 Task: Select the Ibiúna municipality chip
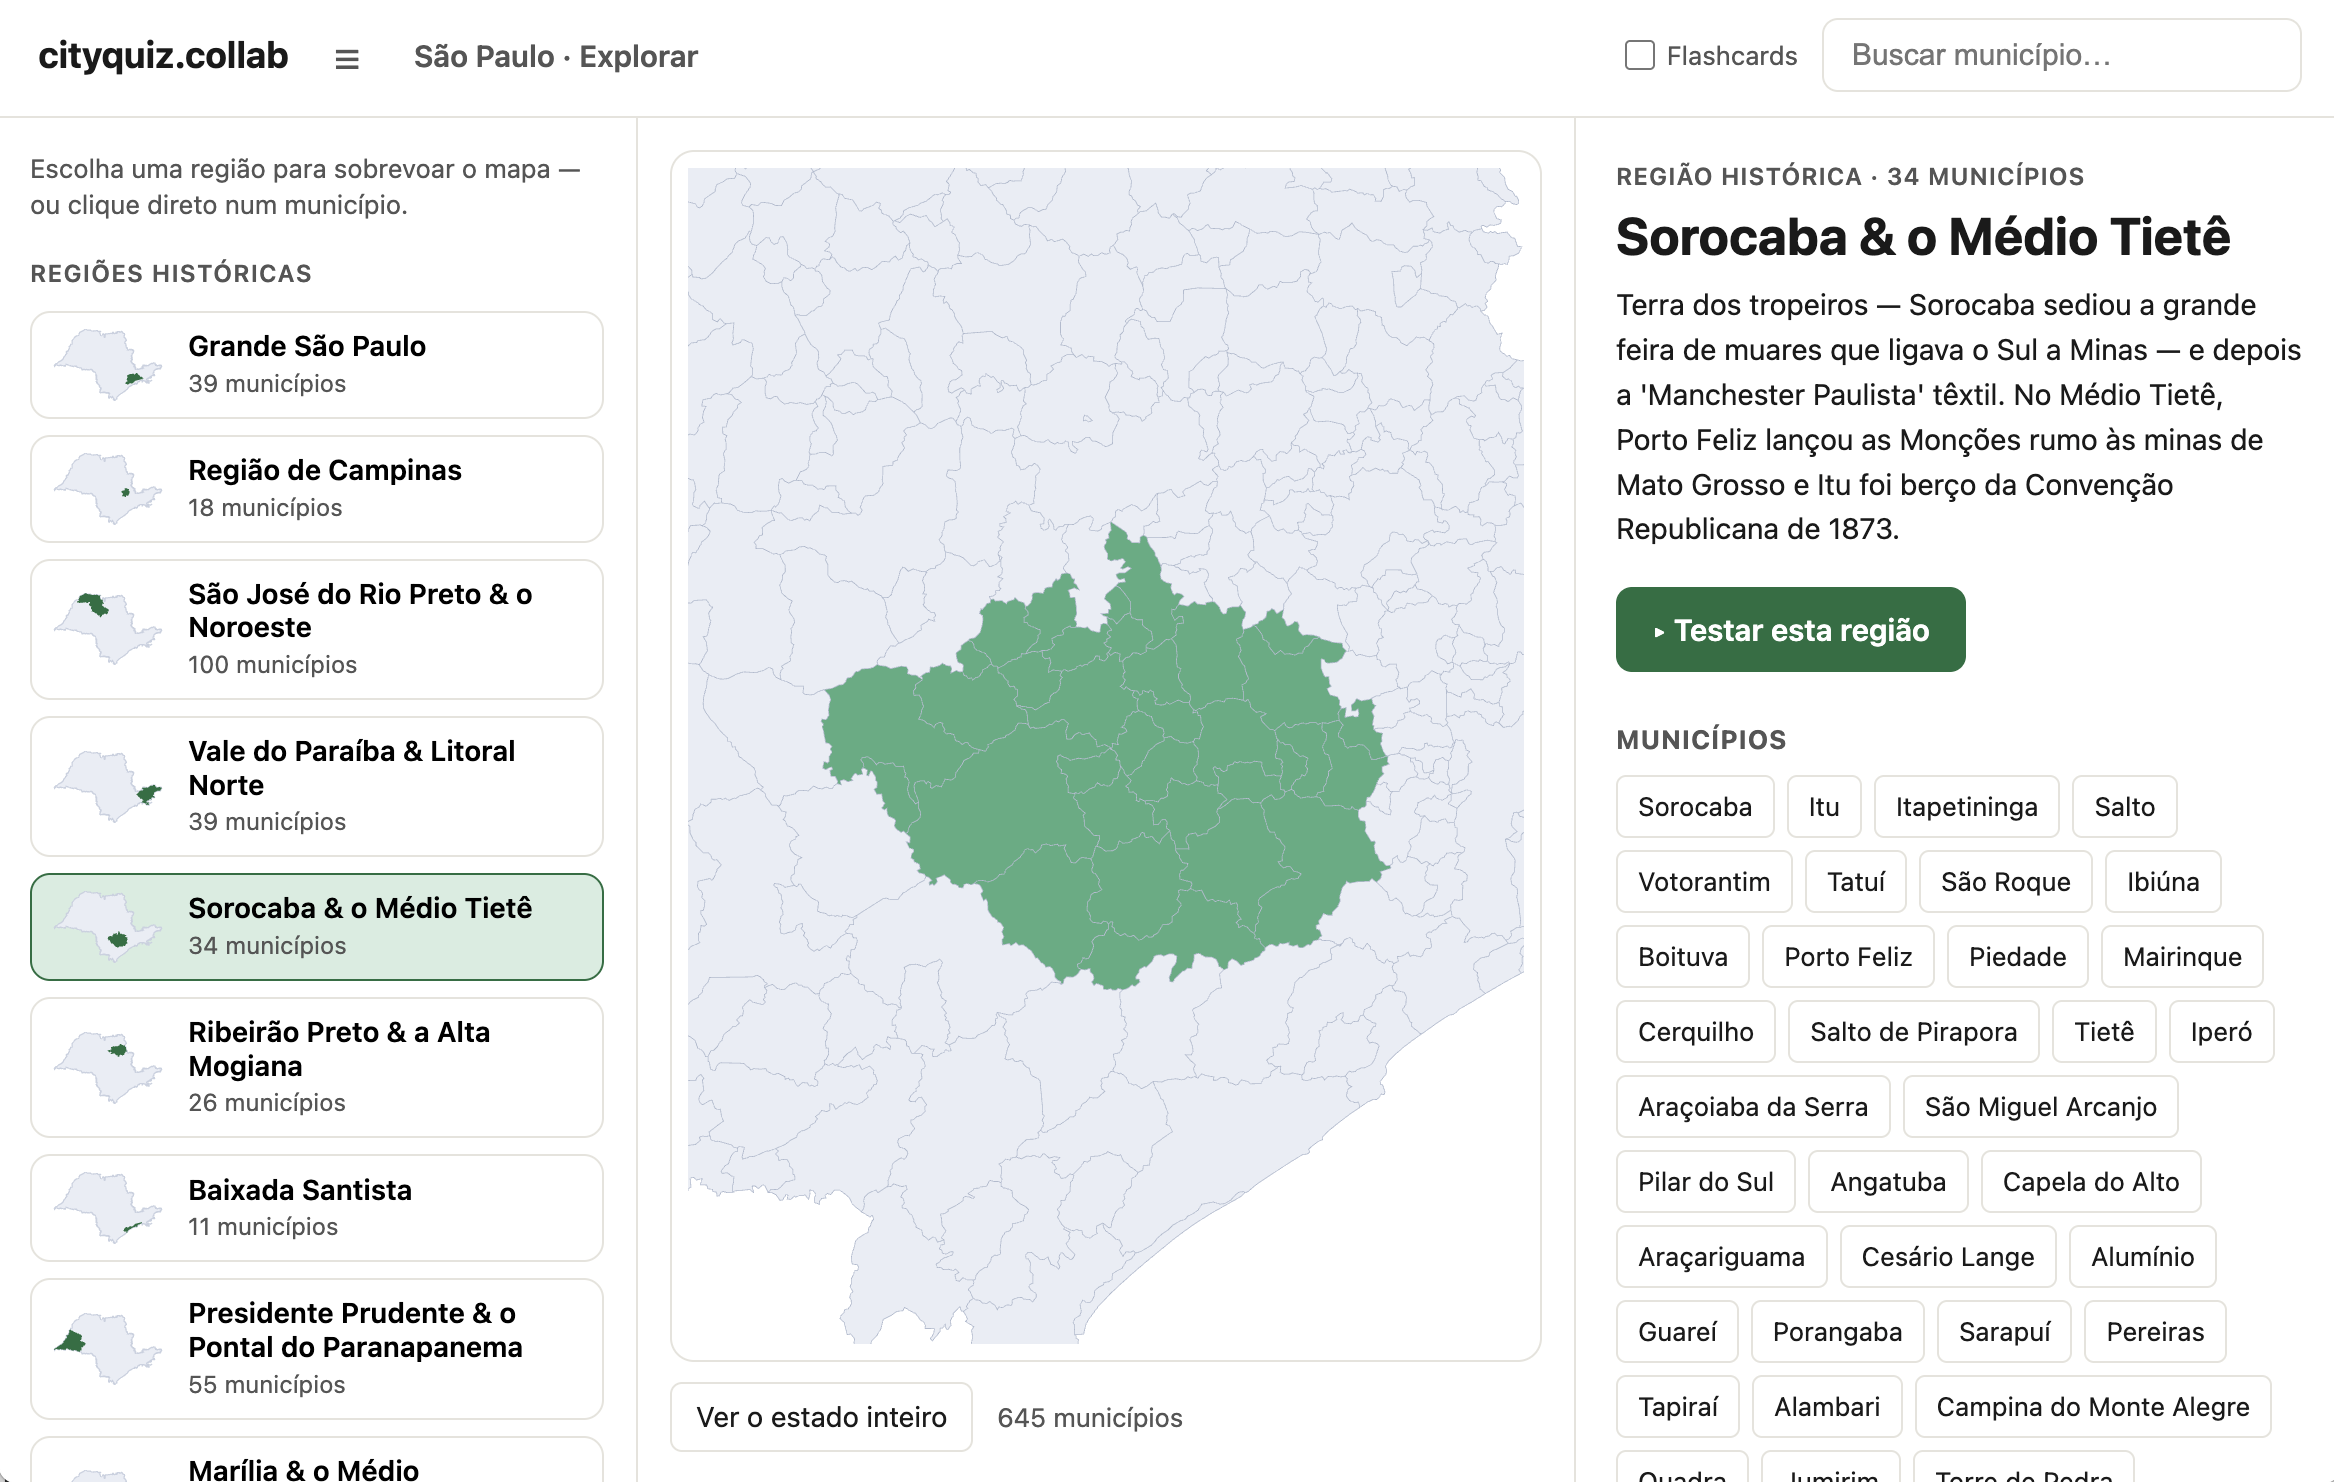[2163, 882]
